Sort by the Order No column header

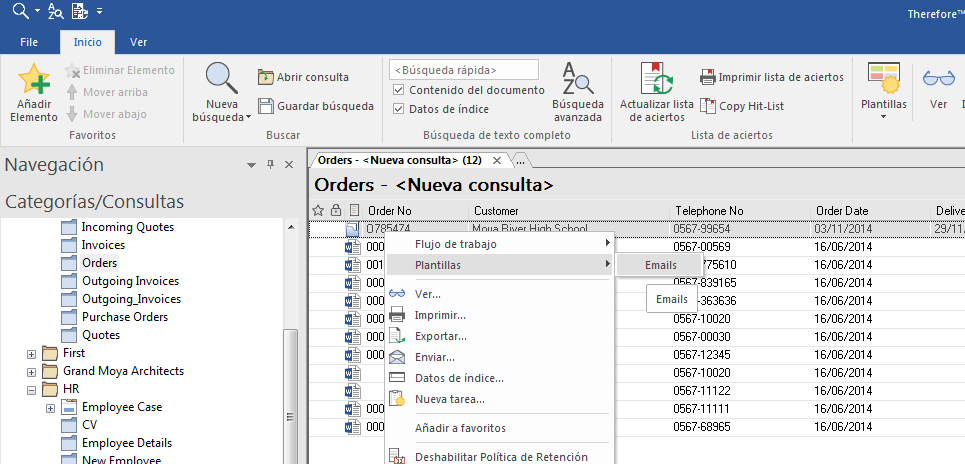pos(417,210)
